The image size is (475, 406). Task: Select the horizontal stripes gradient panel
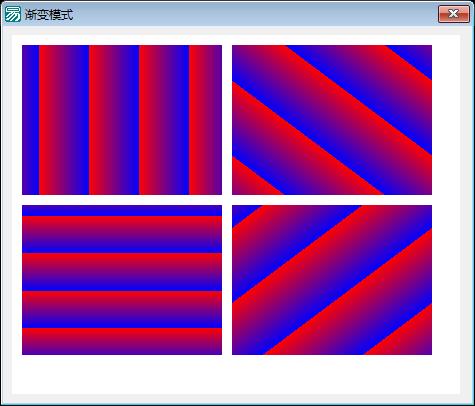coord(122,280)
